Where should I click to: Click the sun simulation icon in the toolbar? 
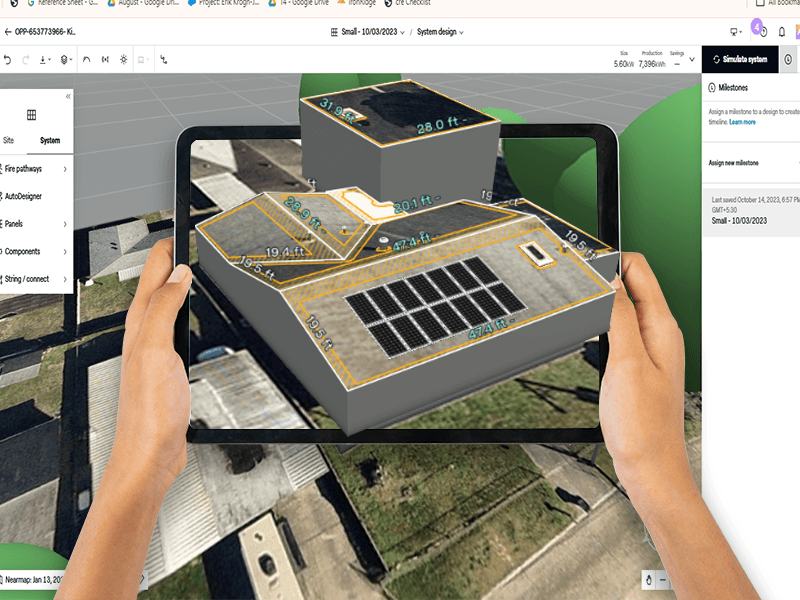click(x=124, y=60)
